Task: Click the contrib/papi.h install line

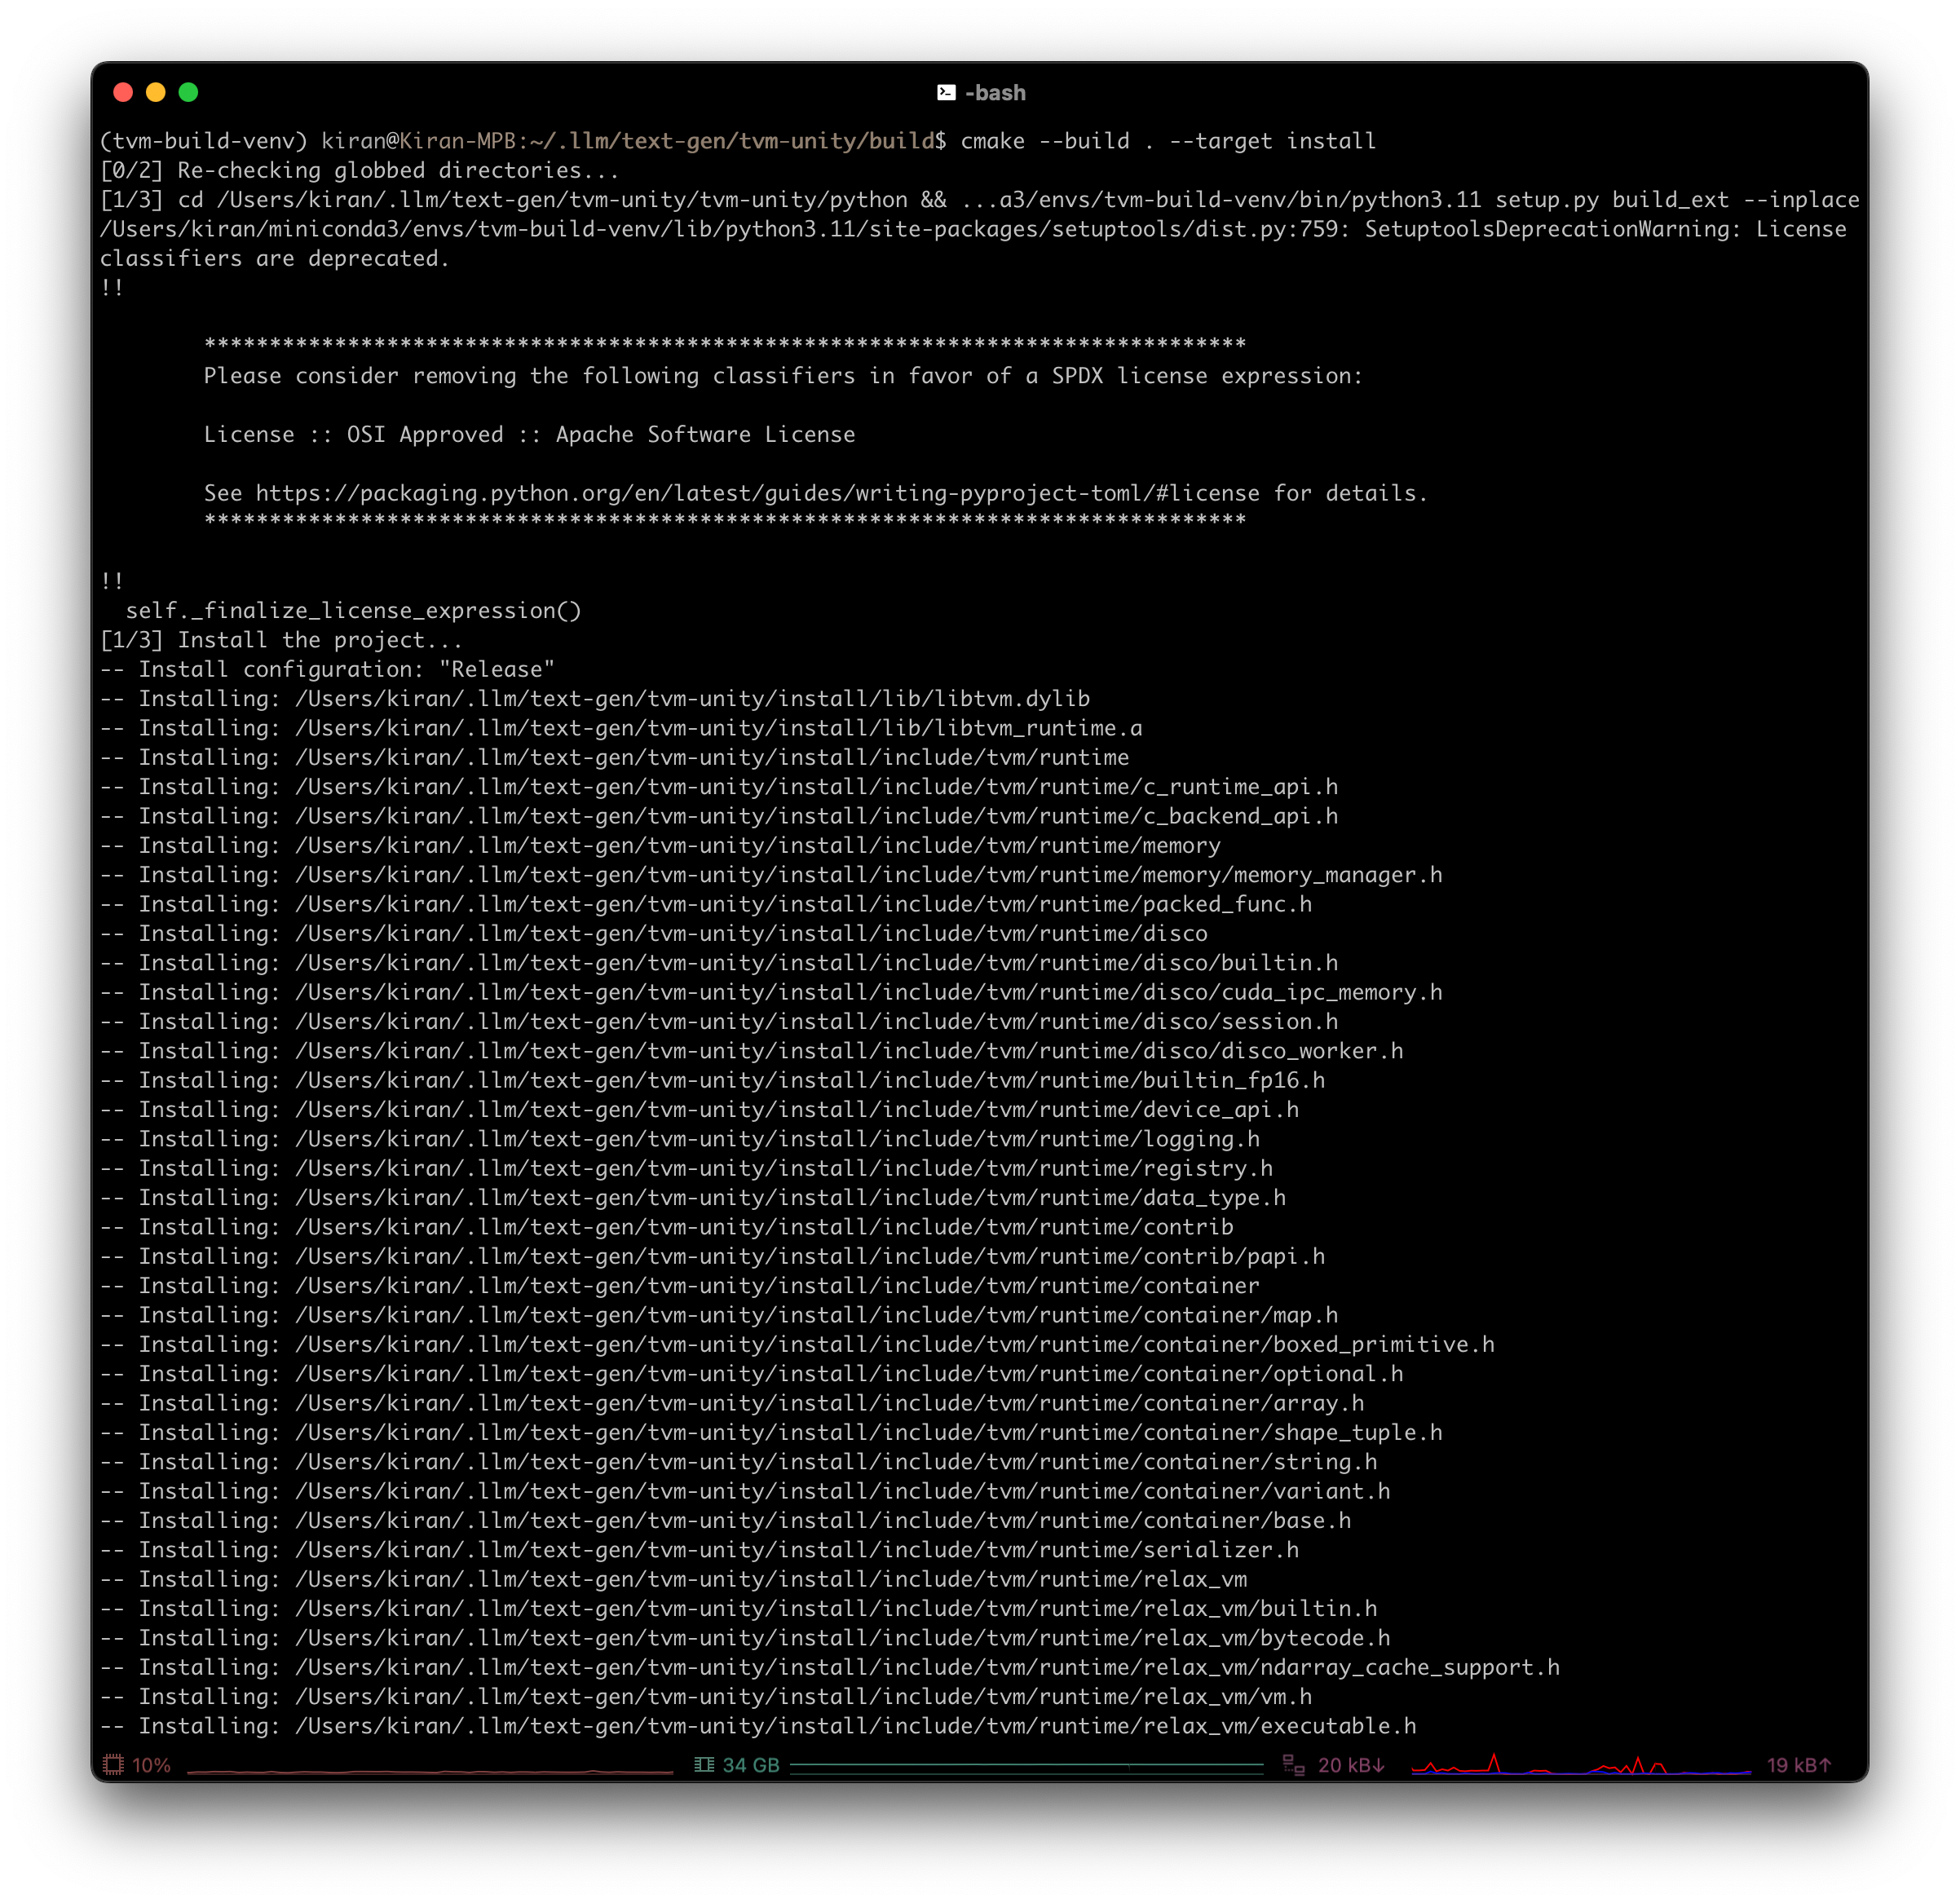Action: point(713,1256)
